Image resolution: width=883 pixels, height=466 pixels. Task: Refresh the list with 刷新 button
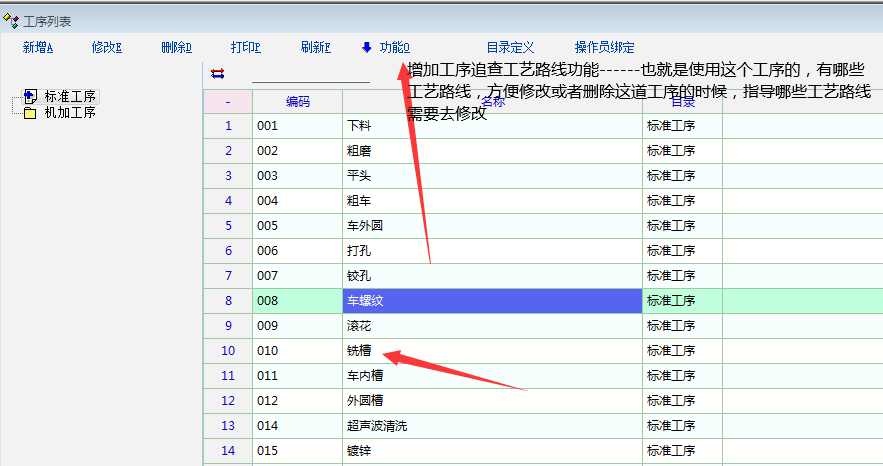(x=315, y=47)
